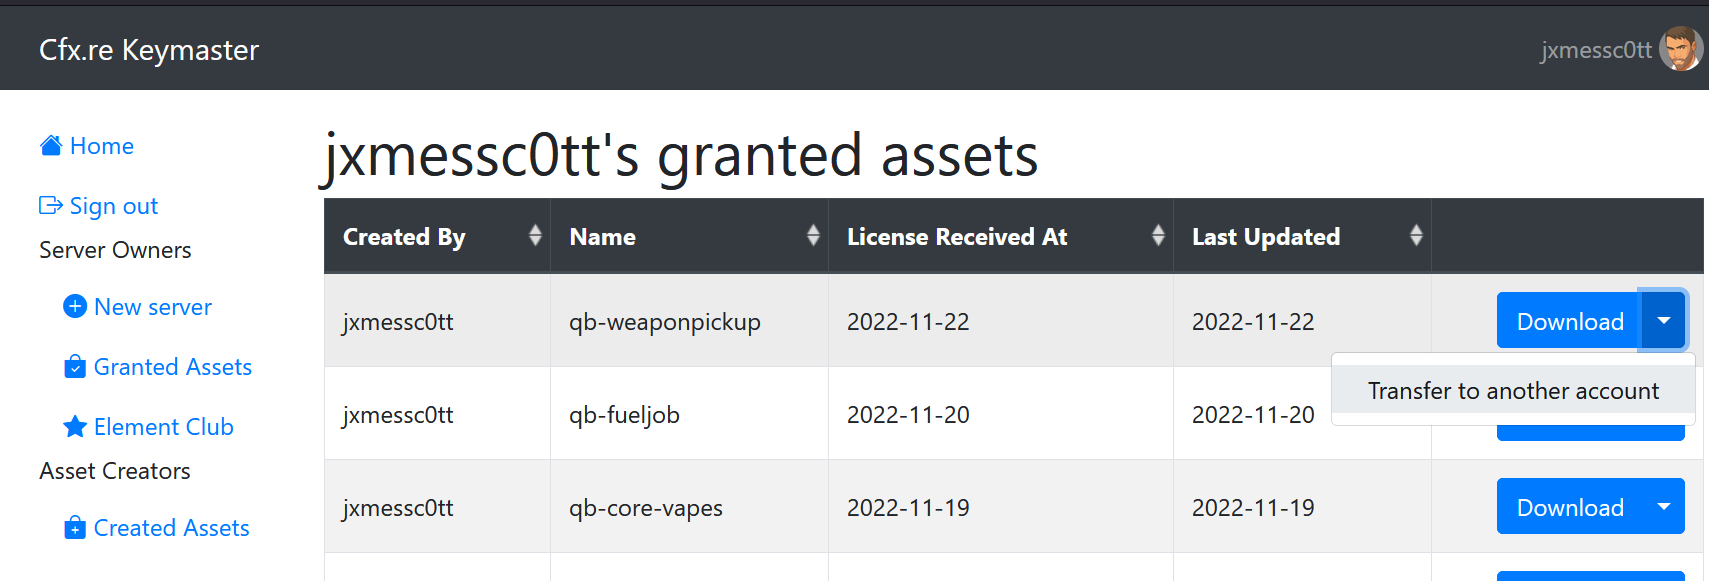Click the briefcase icon beside Granted Assets
Viewport: 1709px width, 581px height.
(x=75, y=366)
